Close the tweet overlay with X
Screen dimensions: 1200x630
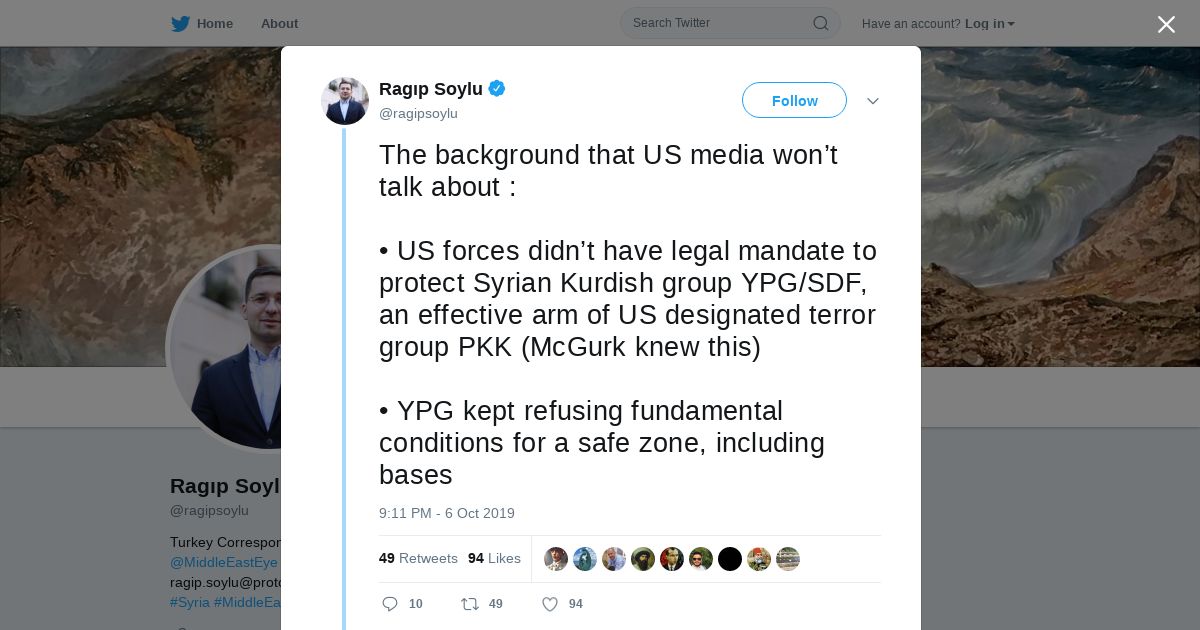[1166, 24]
